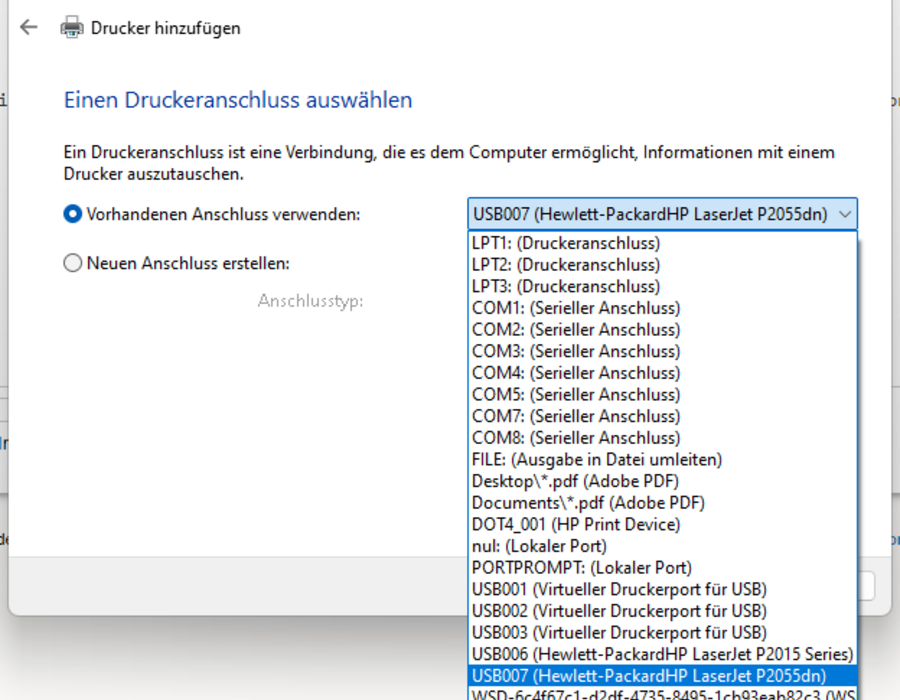
Task: Choose LPT2: (Druckeranschluss) from the list
Action: [x=663, y=265]
